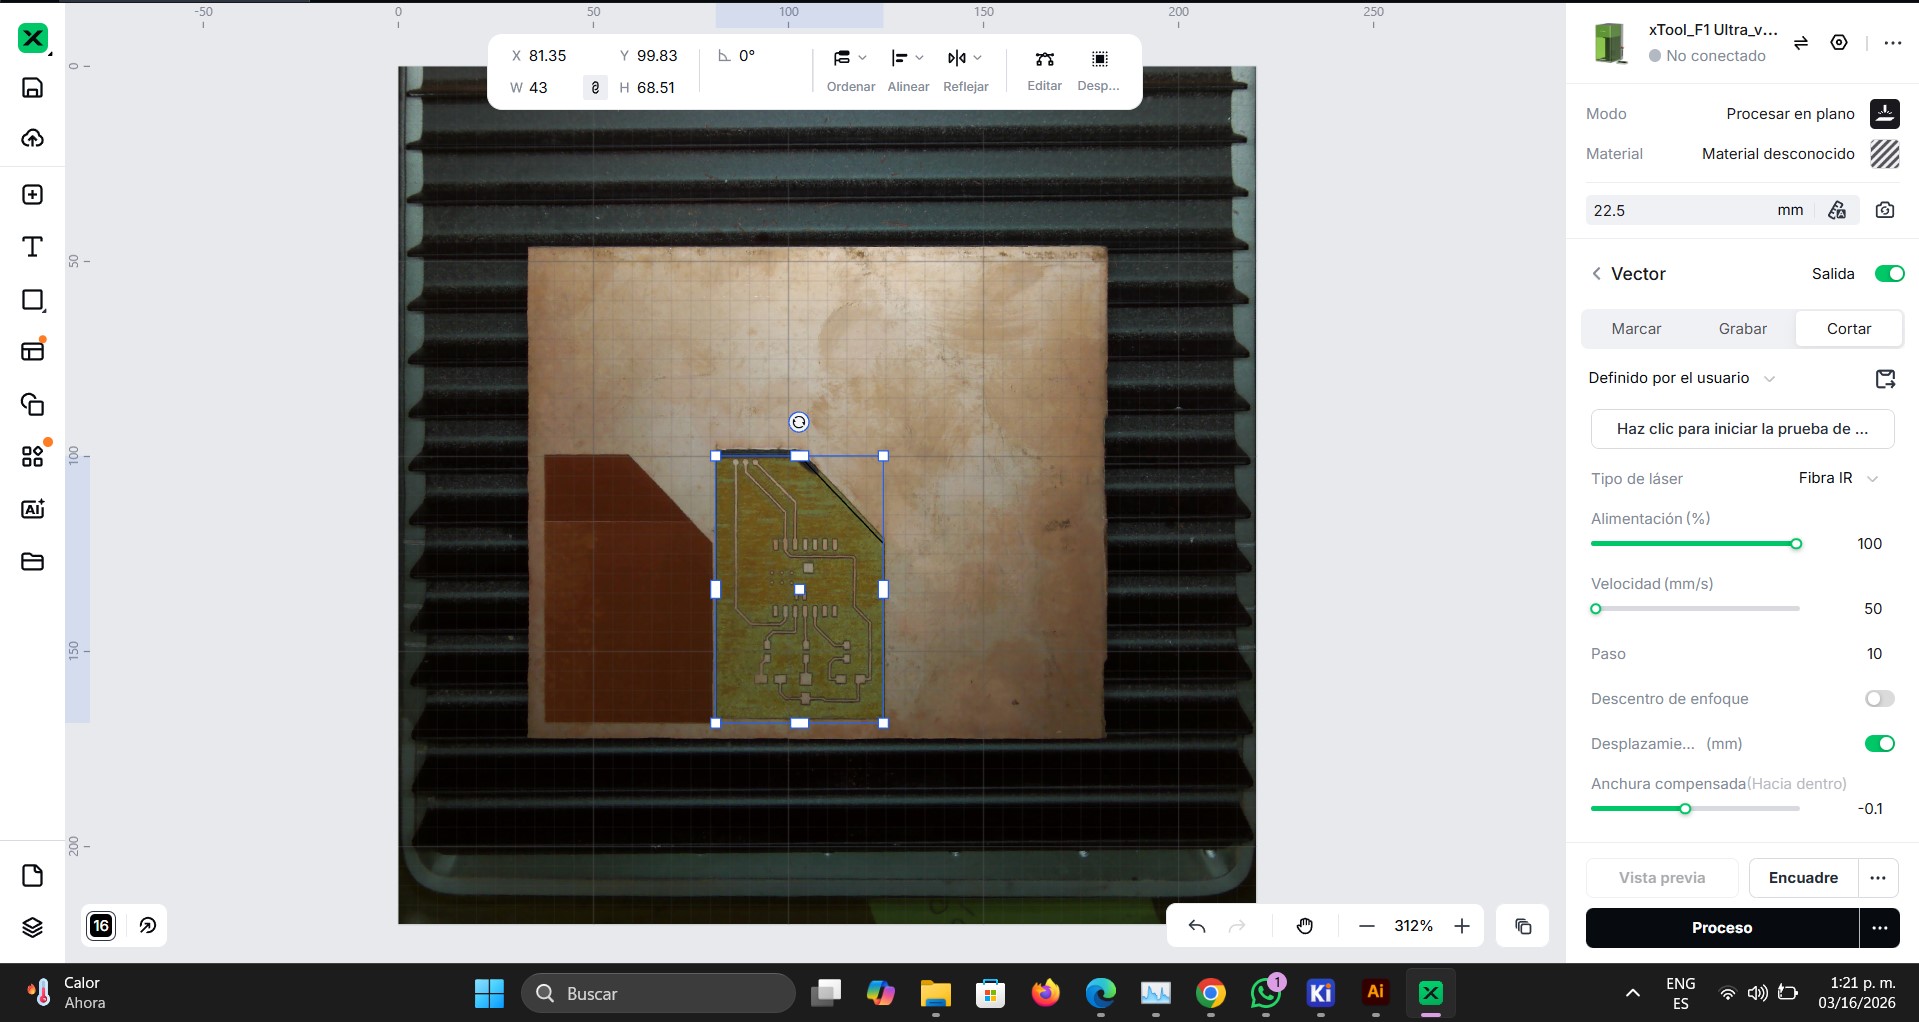Viewport: 1919px width, 1022px height.
Task: Open Windows Start menu
Action: pos(489,993)
